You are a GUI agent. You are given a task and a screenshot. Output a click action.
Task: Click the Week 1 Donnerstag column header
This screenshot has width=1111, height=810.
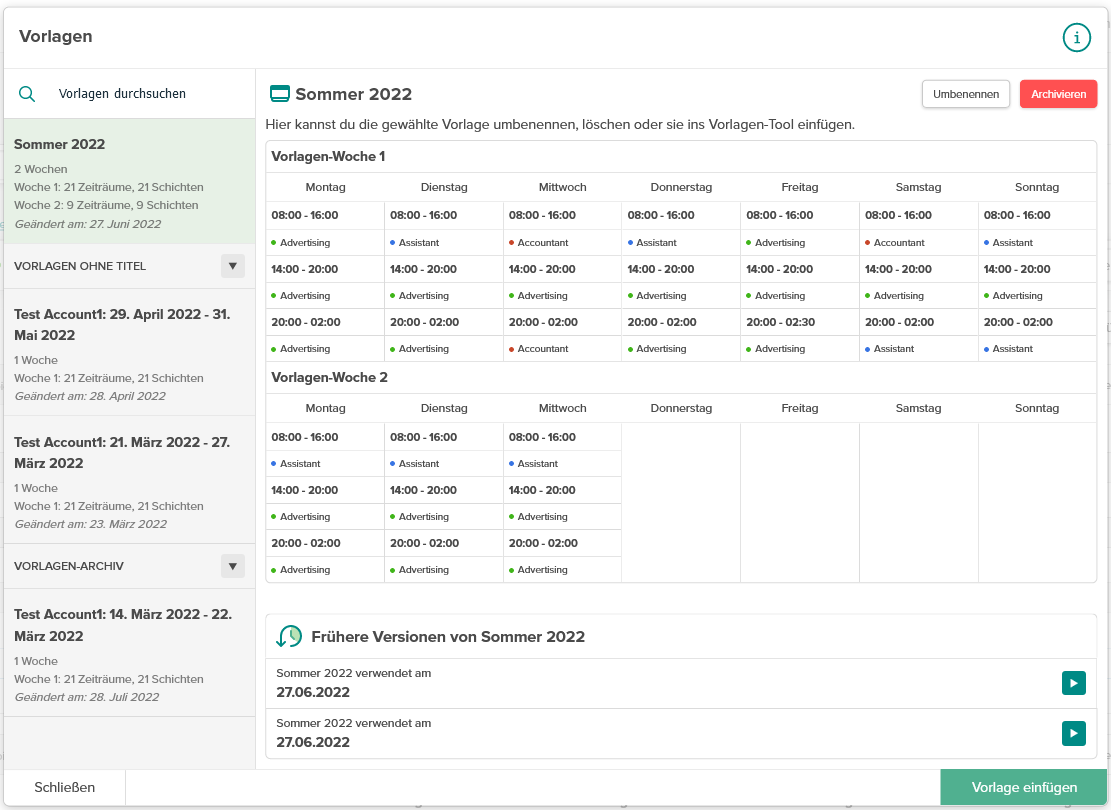(x=681, y=187)
